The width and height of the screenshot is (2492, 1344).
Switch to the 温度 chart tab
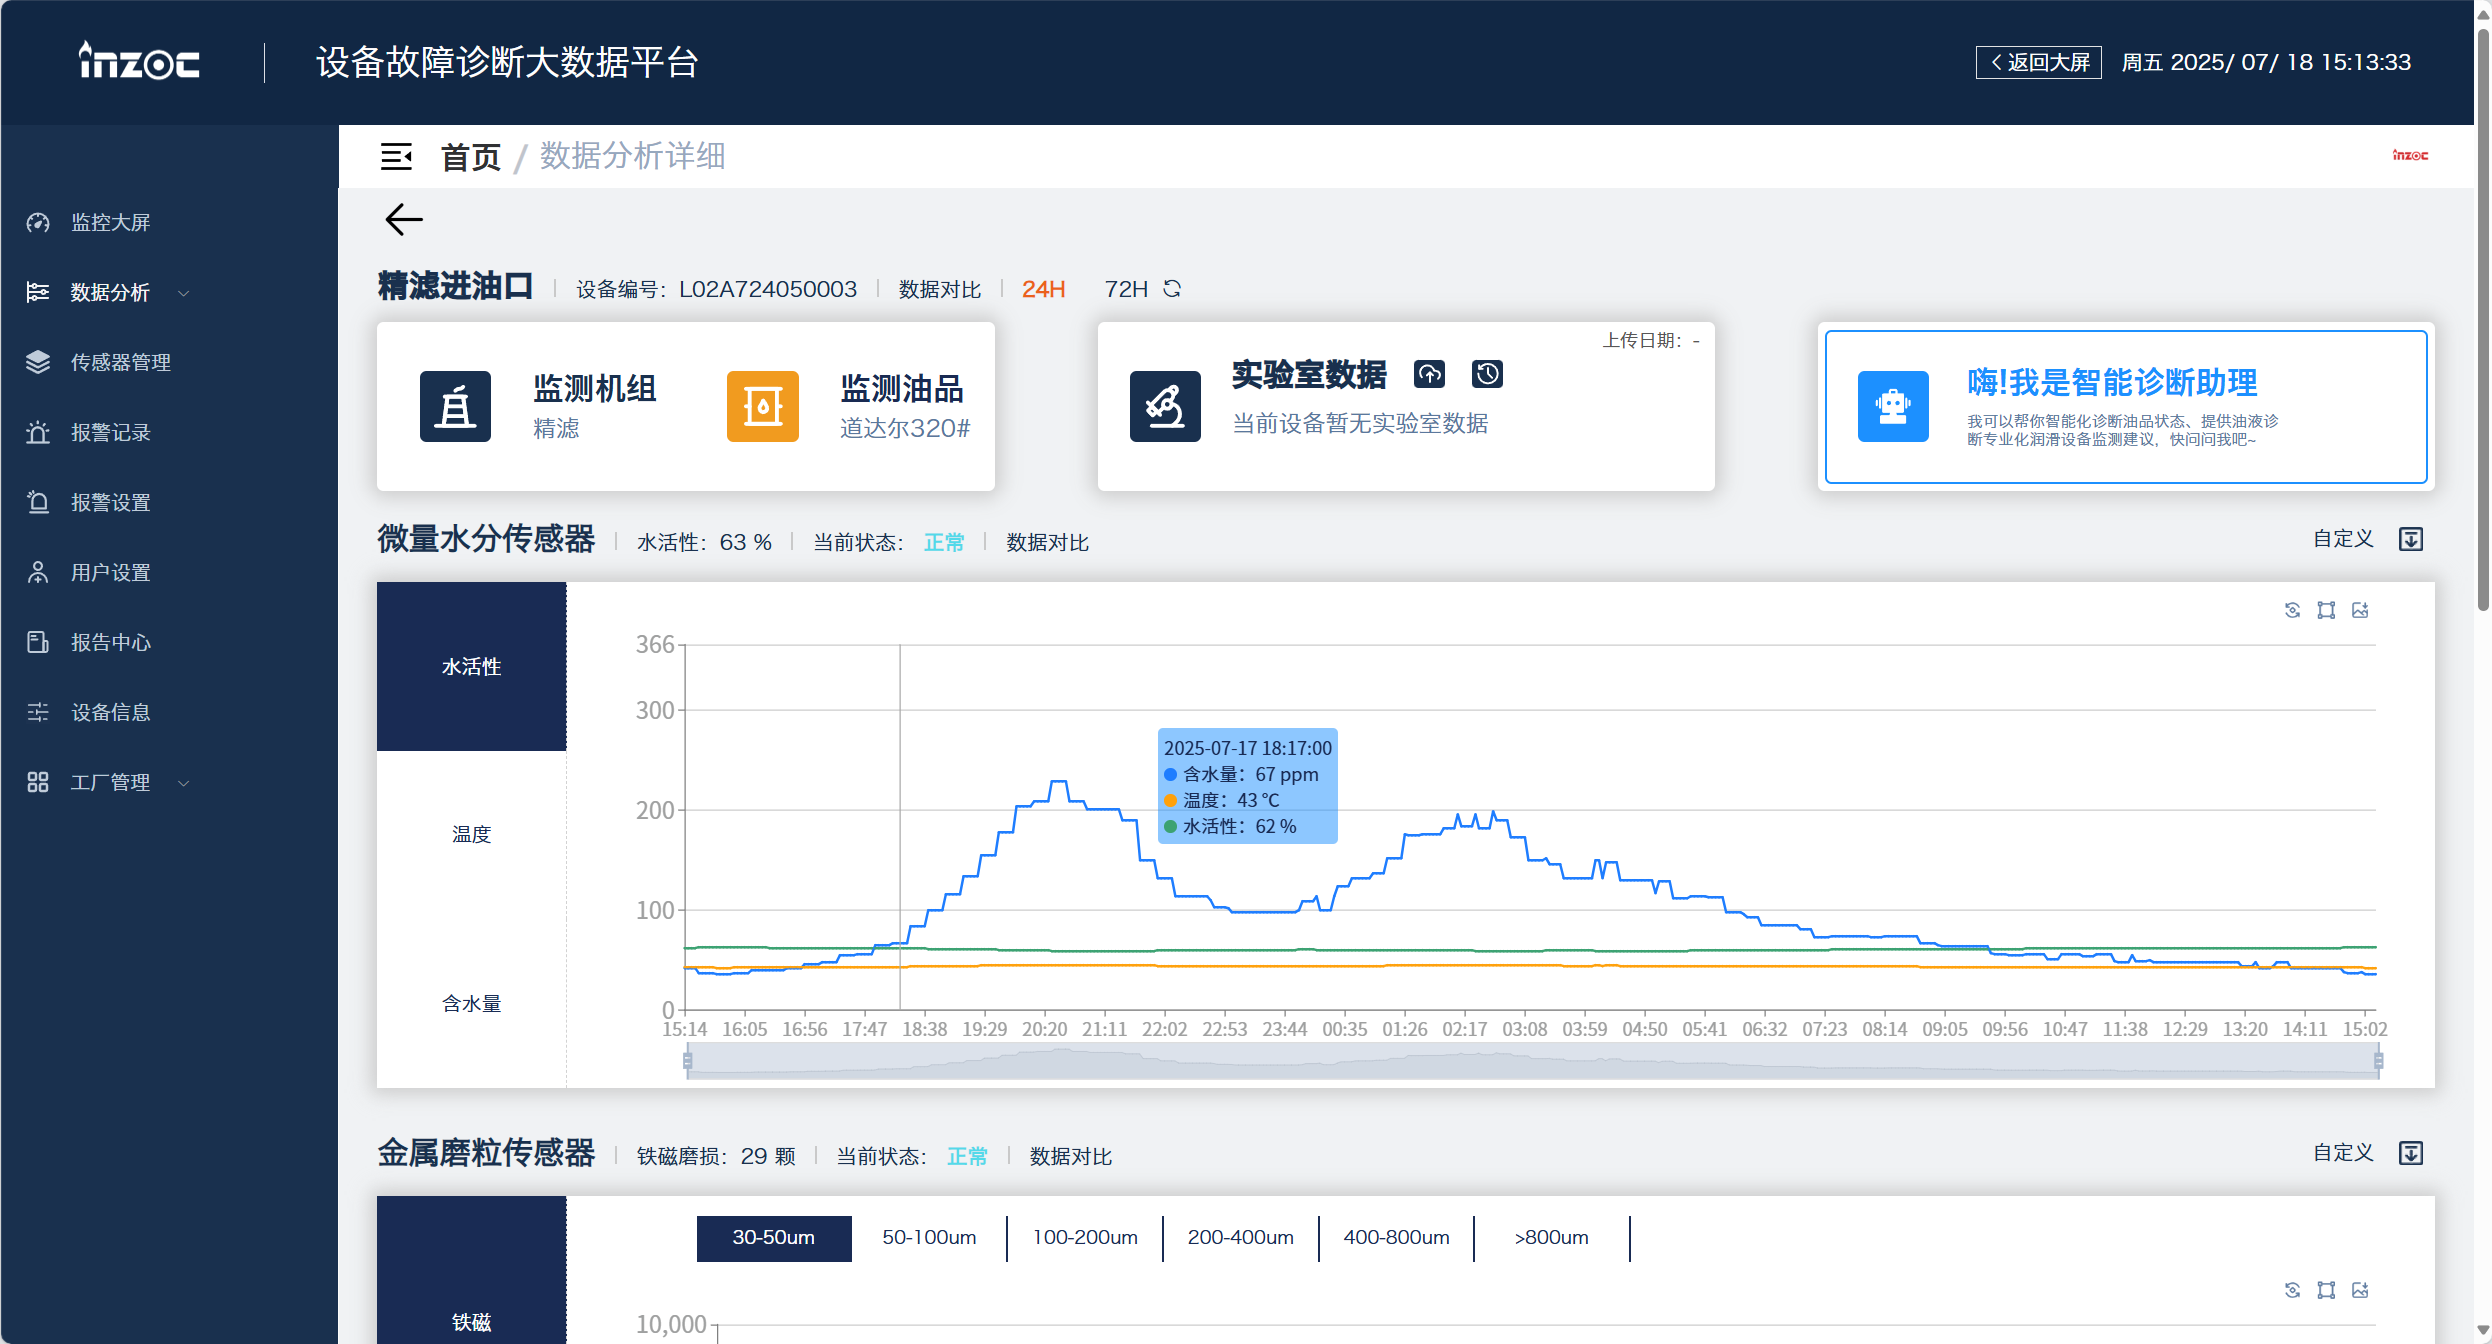point(471,833)
